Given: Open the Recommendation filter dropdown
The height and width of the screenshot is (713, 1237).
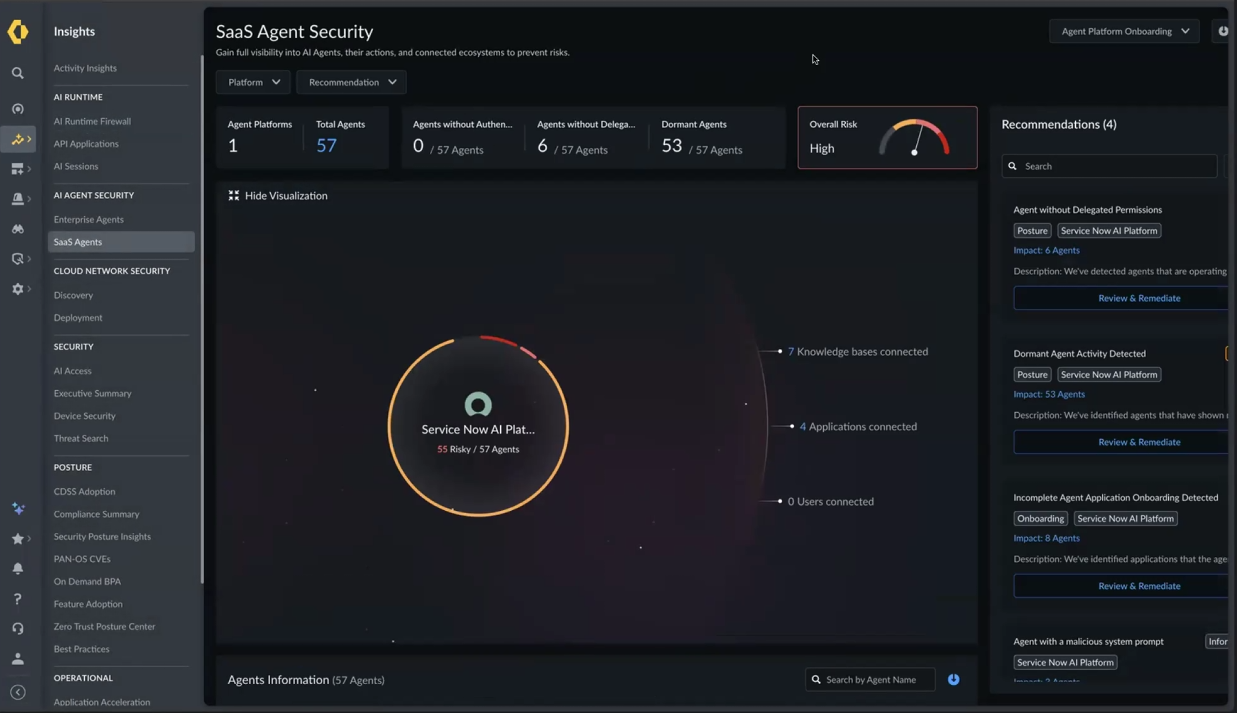Looking at the screenshot, I should coord(352,82).
